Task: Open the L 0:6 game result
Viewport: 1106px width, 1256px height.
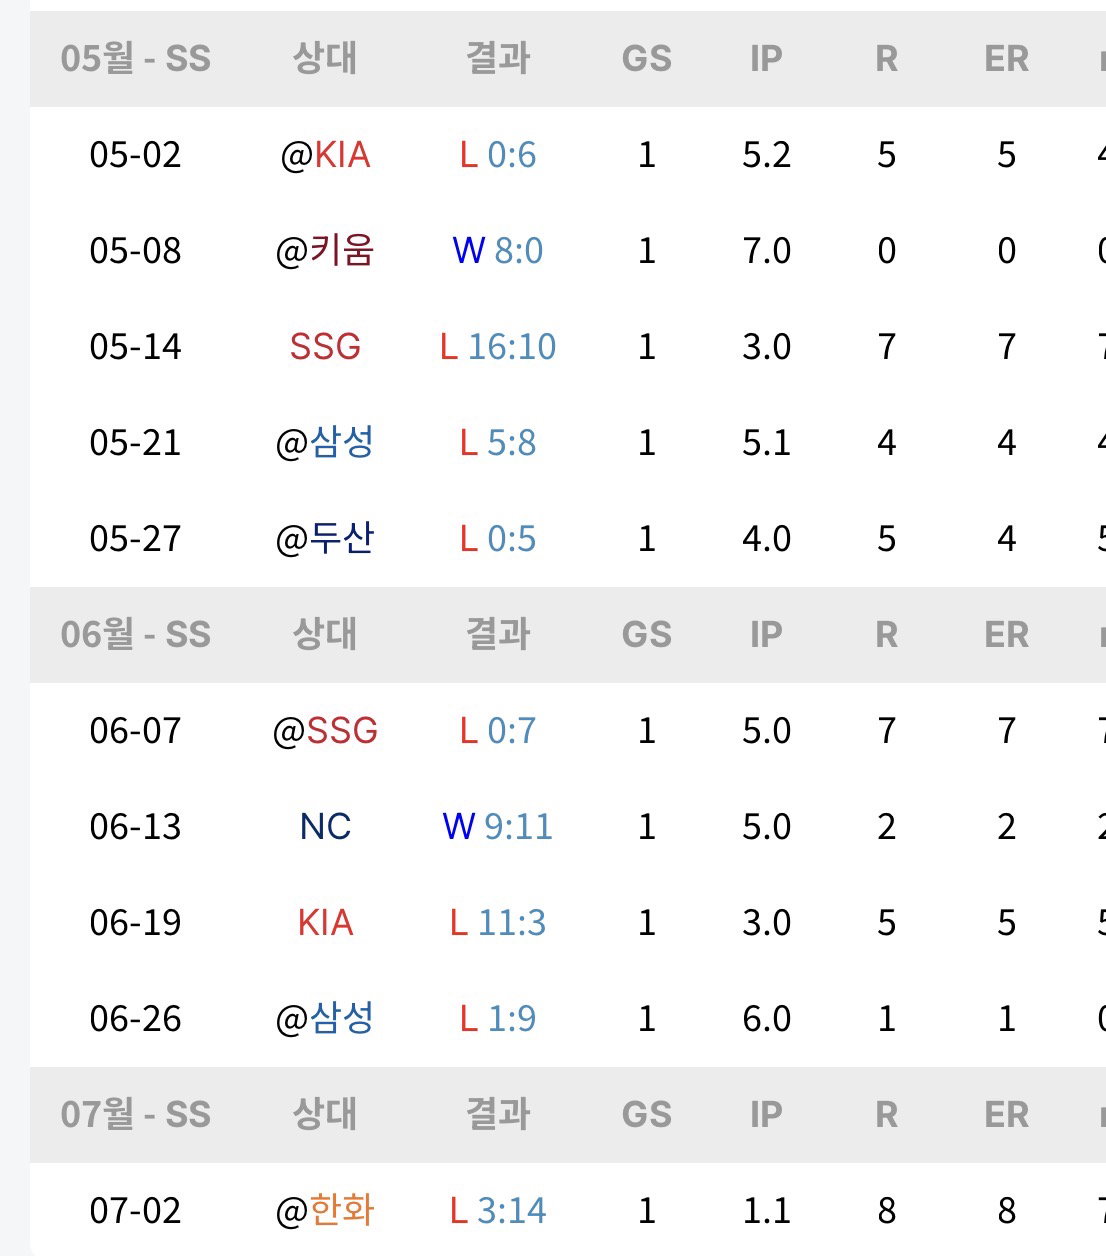Action: coord(498,155)
